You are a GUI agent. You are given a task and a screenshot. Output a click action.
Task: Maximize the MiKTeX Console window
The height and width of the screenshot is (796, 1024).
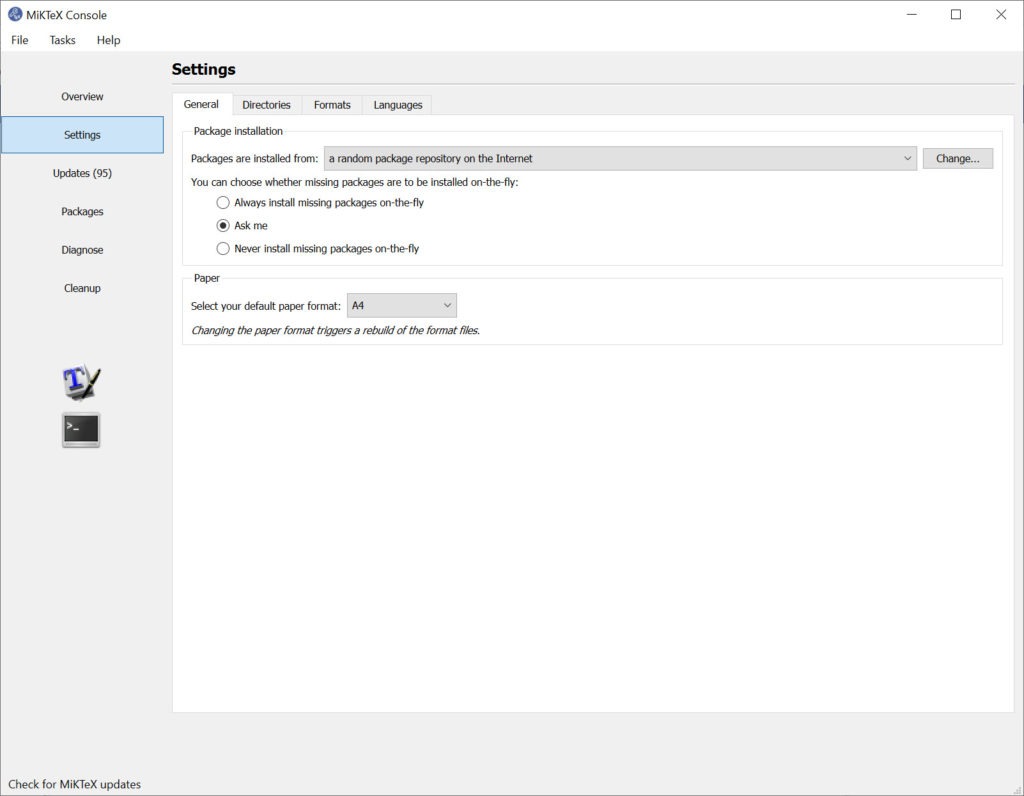pyautogui.click(x=956, y=14)
